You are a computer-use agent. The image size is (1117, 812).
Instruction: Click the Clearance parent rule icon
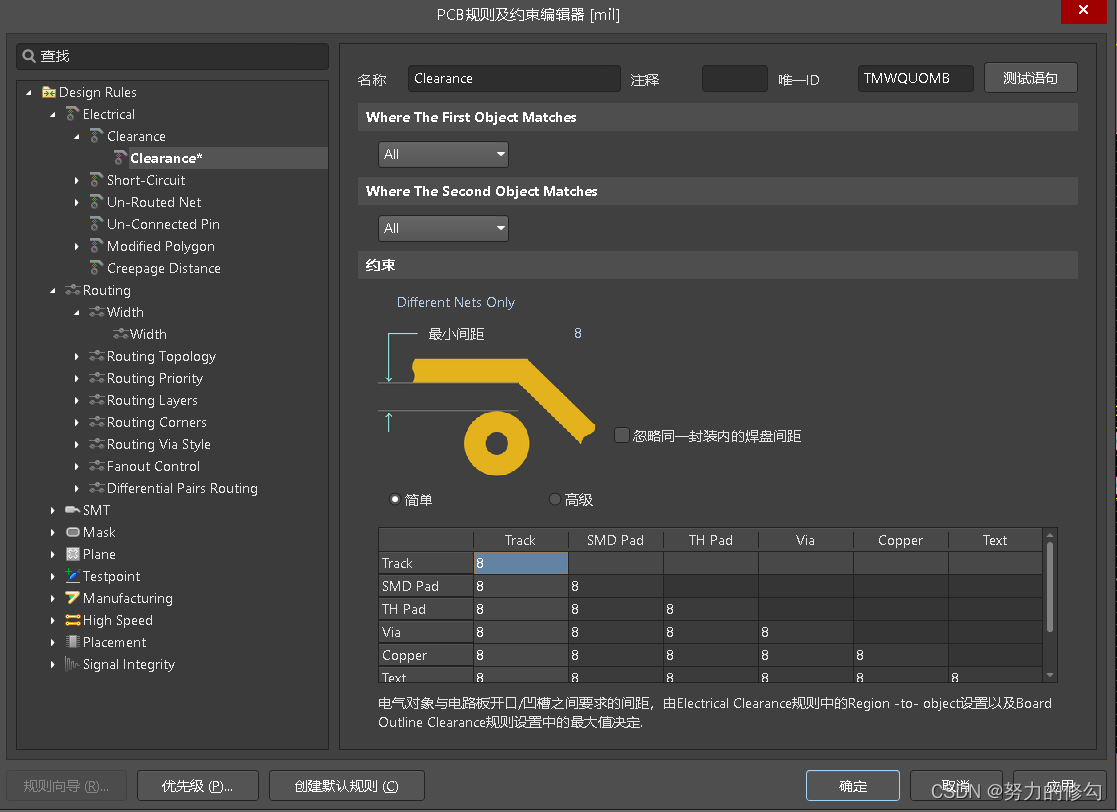(x=96, y=136)
